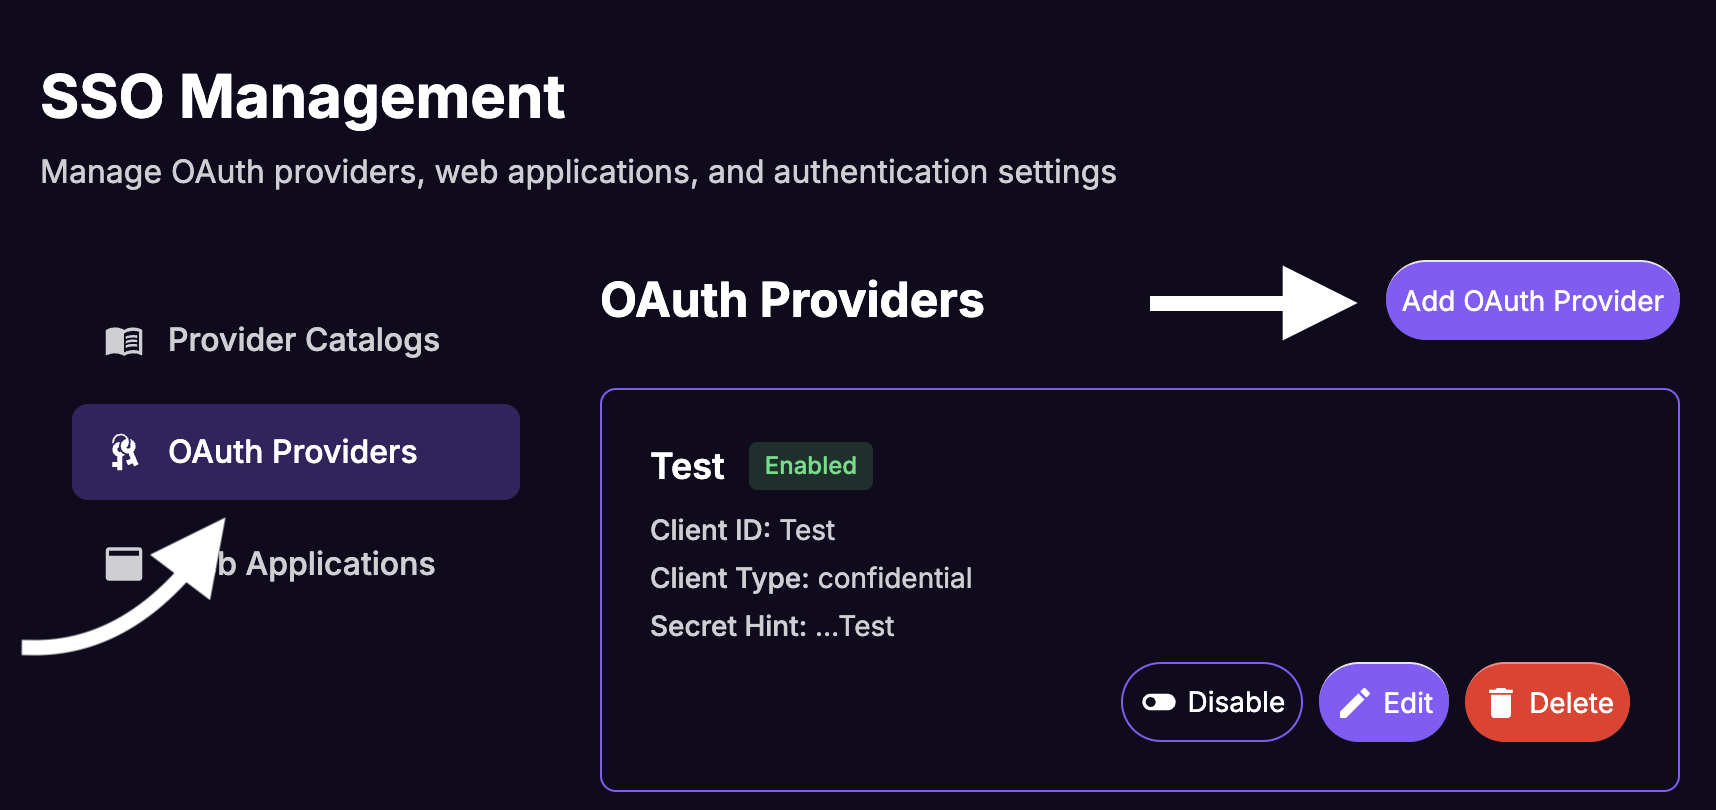Delete the Test OAuth provider
The height and width of the screenshot is (810, 1716).
click(1546, 702)
